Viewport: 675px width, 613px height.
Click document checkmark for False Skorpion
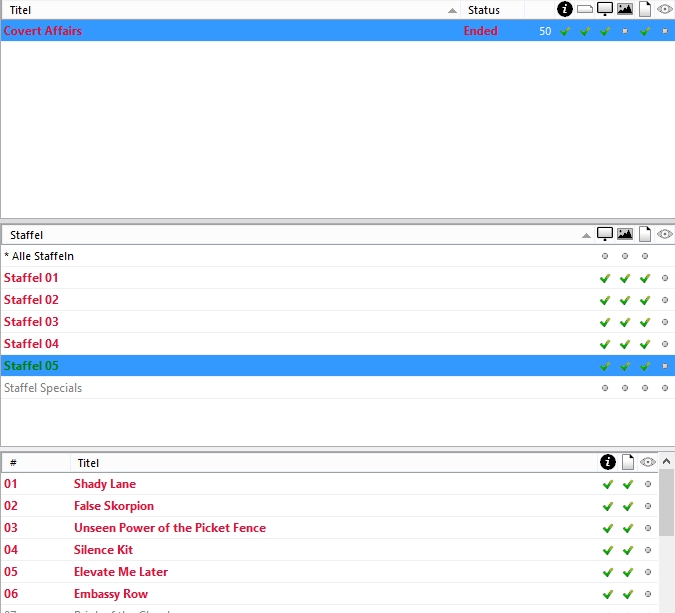pos(628,506)
